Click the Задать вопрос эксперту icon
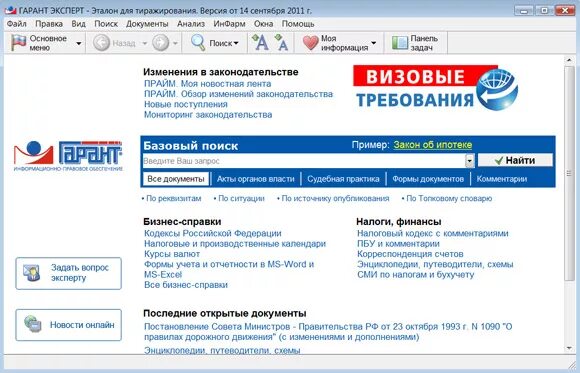Screen dimensions: 580x373 (x=32, y=273)
